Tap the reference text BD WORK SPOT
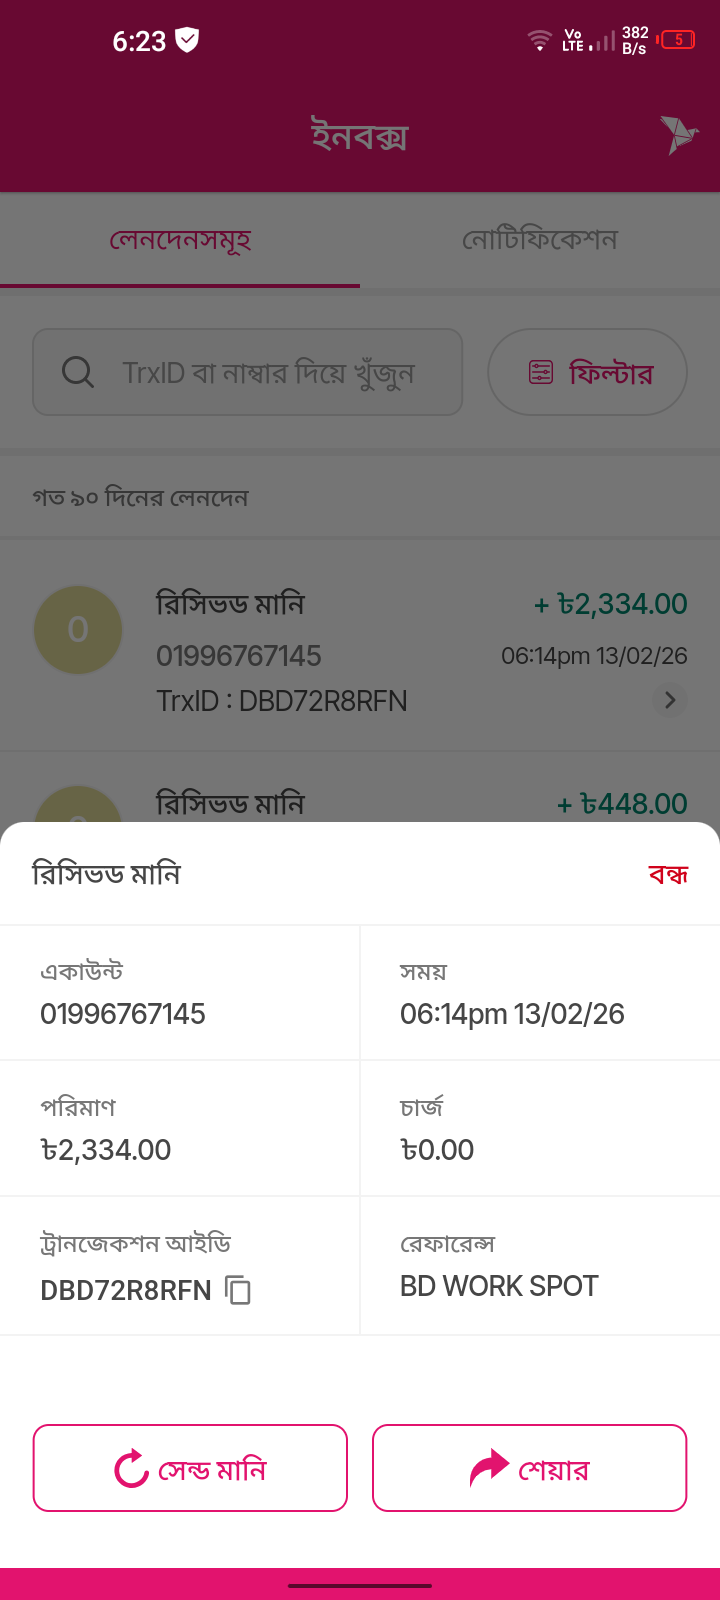Viewport: 720px width, 1600px height. (499, 1286)
